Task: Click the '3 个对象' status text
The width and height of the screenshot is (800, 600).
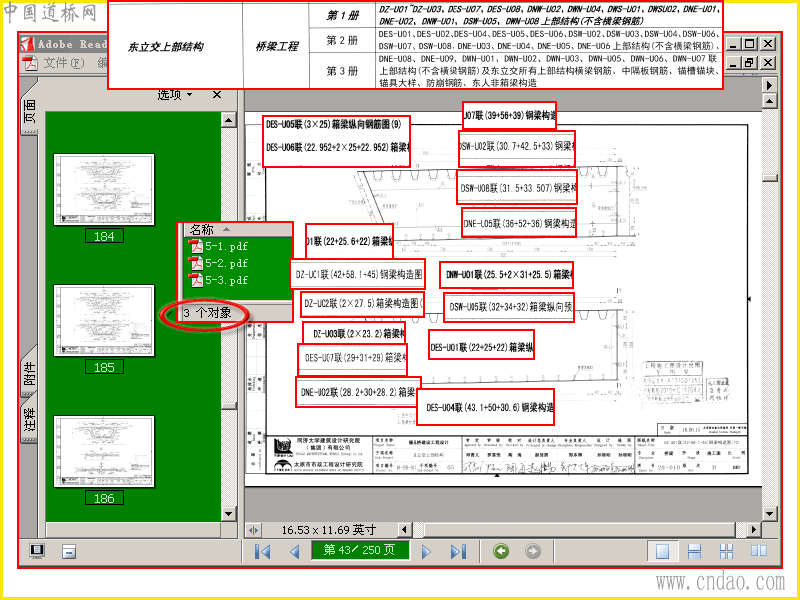Action: pos(207,313)
